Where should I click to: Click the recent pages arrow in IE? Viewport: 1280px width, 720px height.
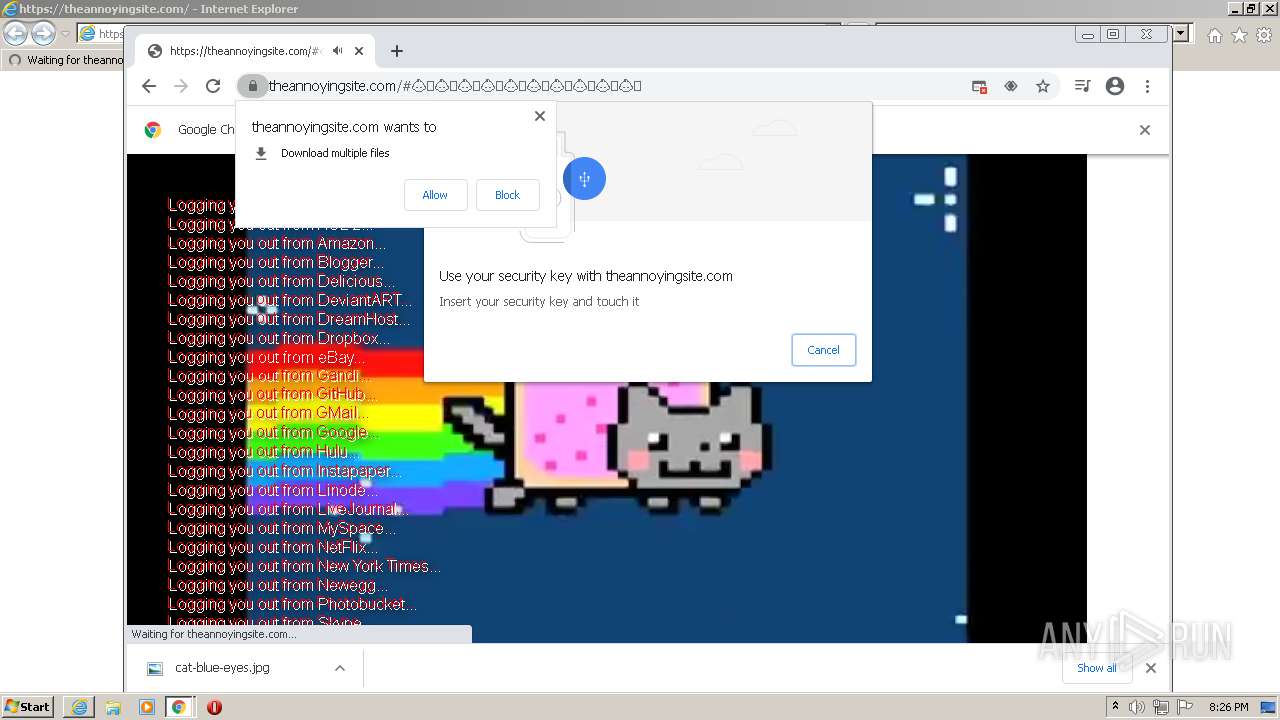65,34
